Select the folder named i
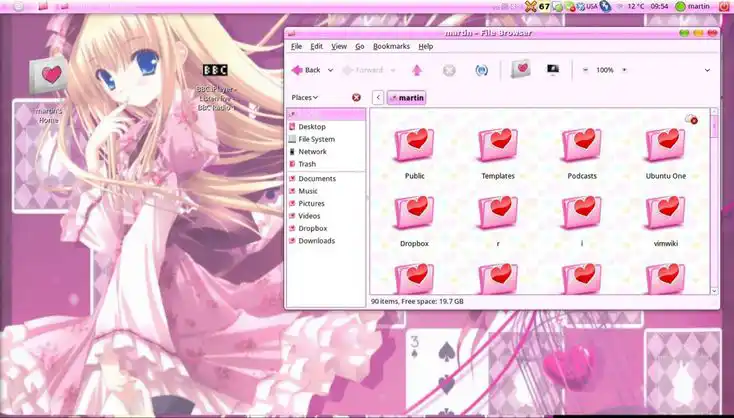The height and width of the screenshot is (418, 734). [582, 213]
